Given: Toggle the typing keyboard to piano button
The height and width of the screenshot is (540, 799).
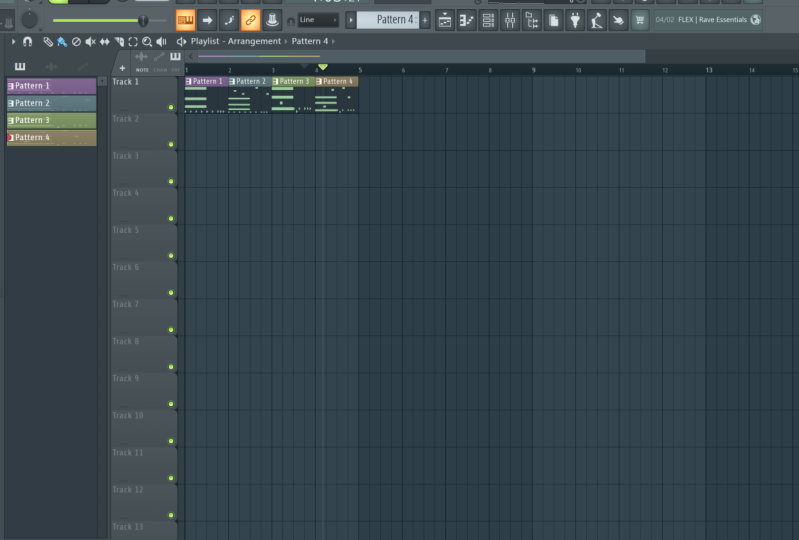Looking at the screenshot, I should point(185,20).
